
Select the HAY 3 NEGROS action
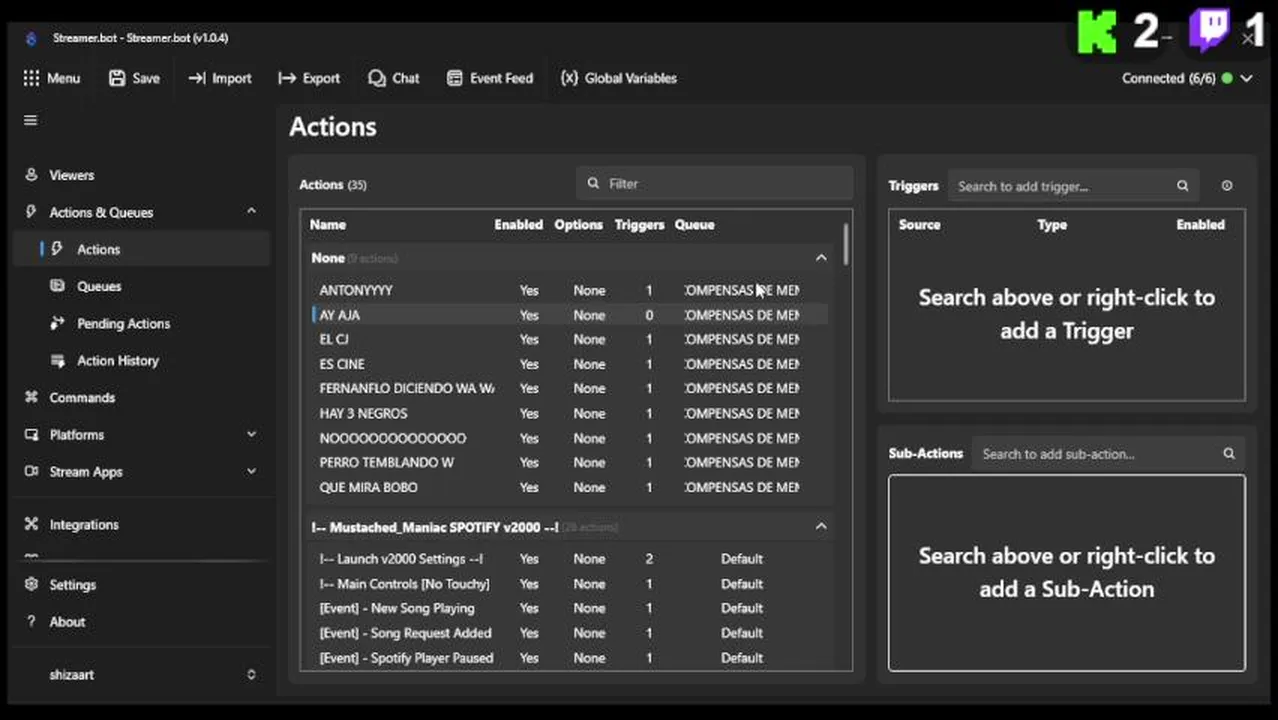coord(569,413)
